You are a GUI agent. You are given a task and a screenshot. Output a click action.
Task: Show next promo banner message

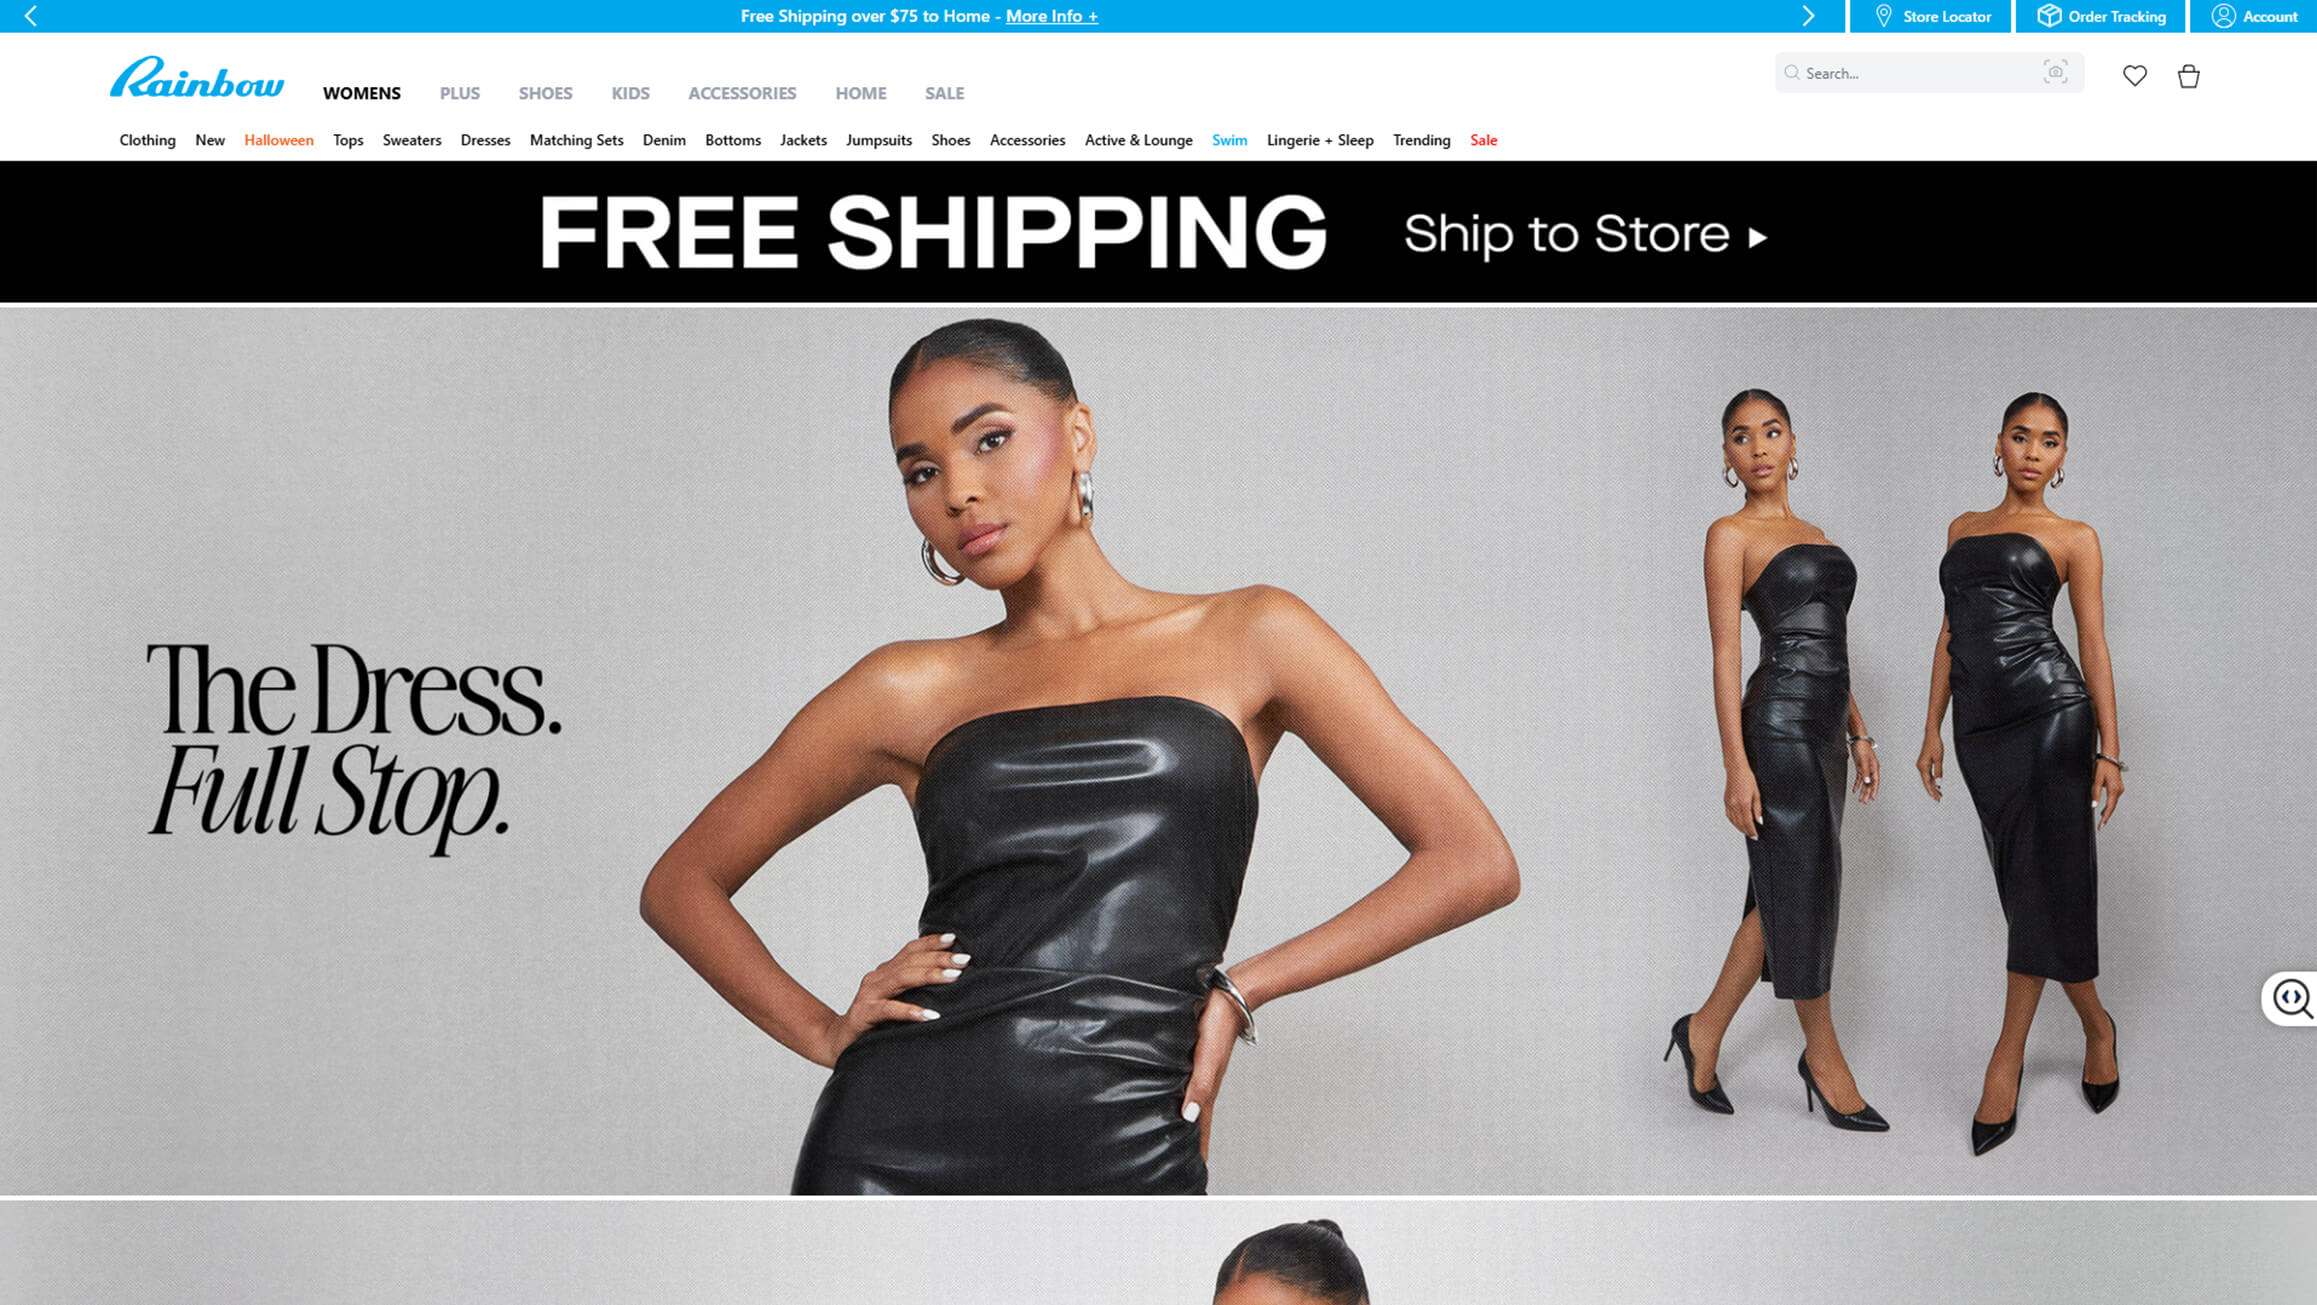1808,16
